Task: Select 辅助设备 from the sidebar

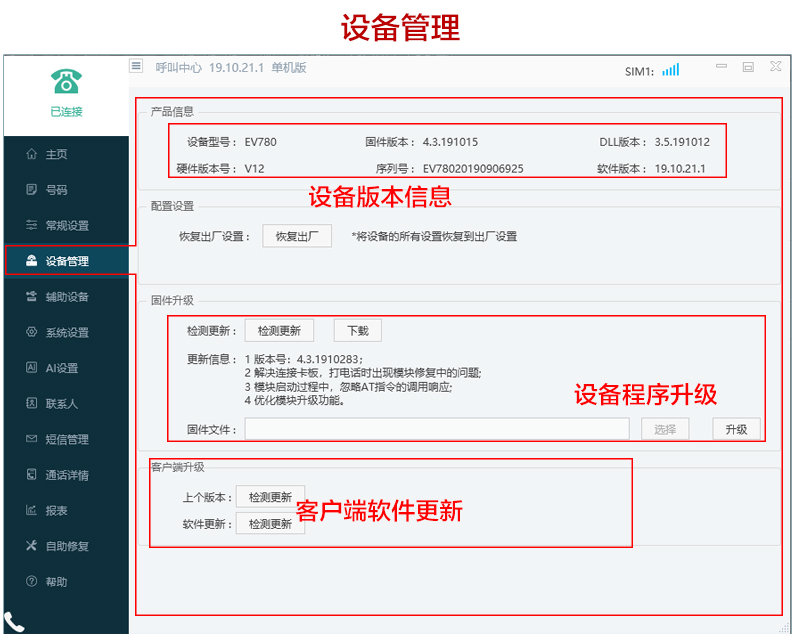Action: [66, 297]
